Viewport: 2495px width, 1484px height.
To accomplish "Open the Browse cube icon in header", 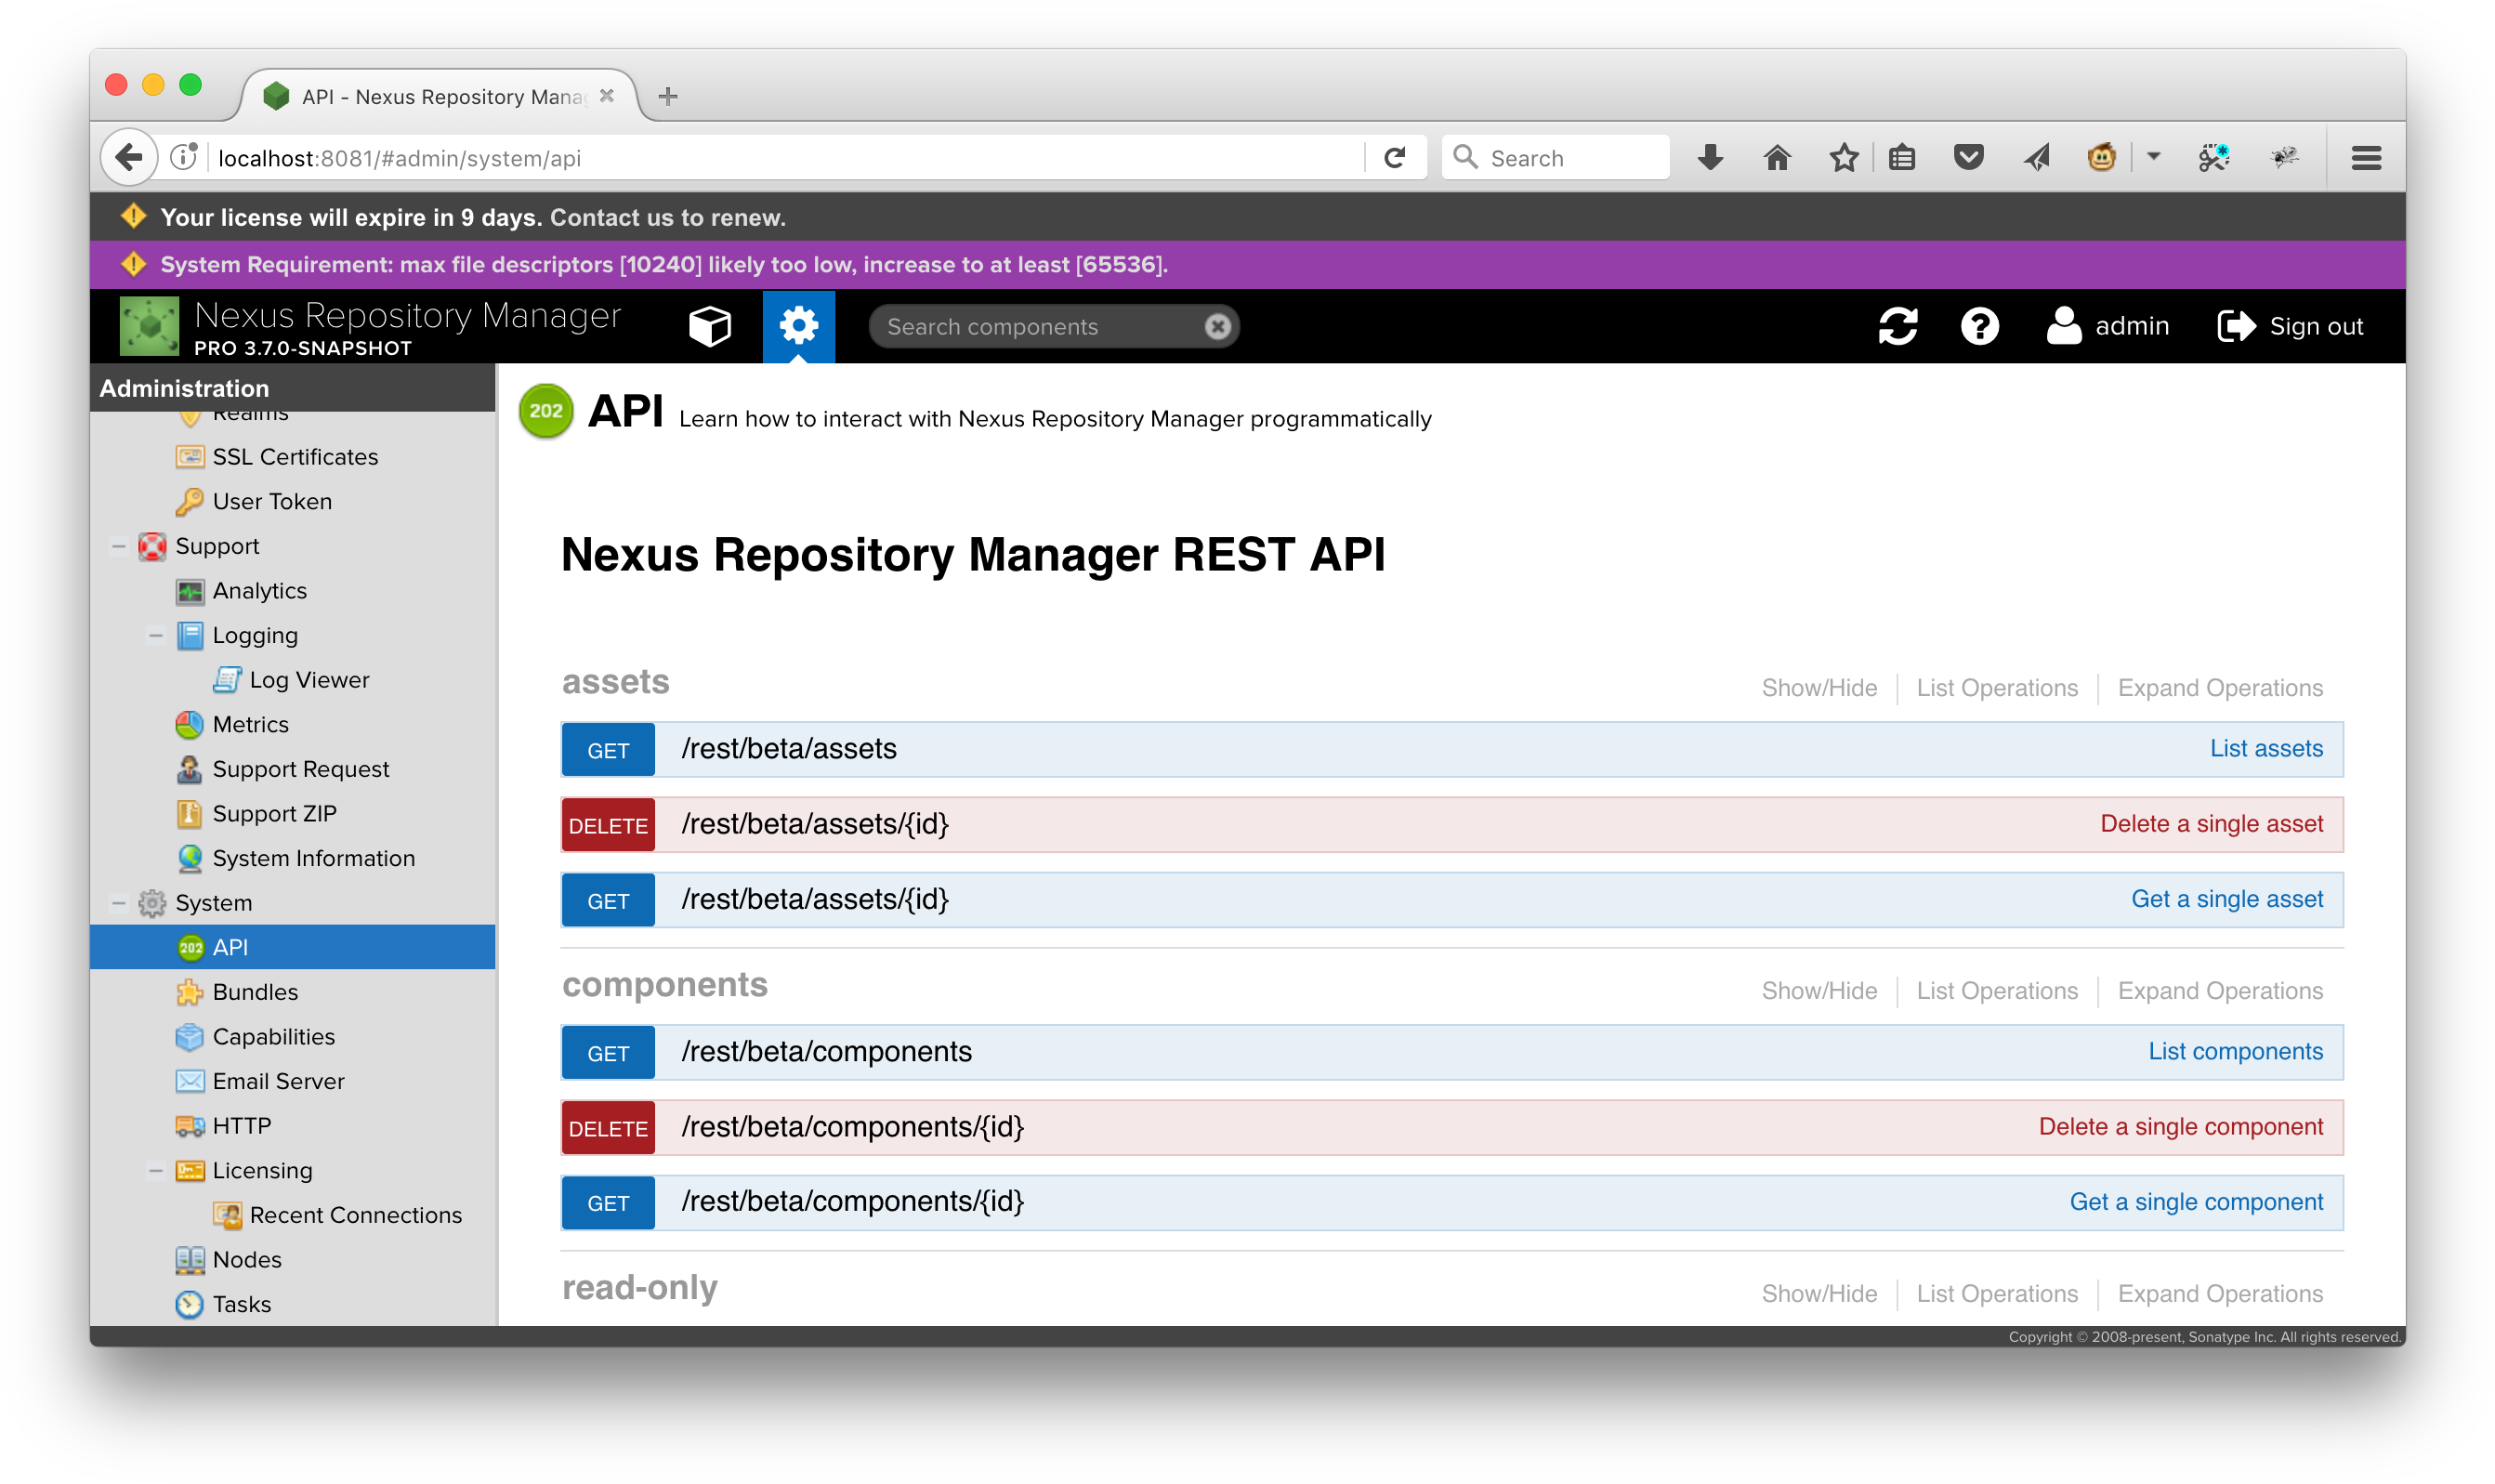I will (710, 326).
